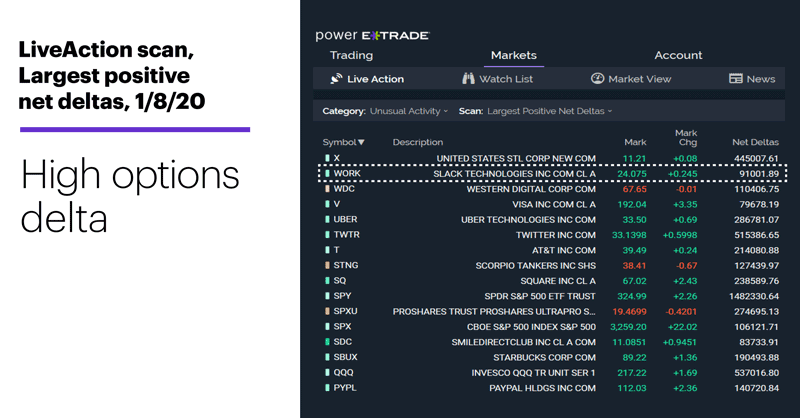Open the News sub-tab
Screen dimensions: 800x418
pyautogui.click(x=761, y=79)
